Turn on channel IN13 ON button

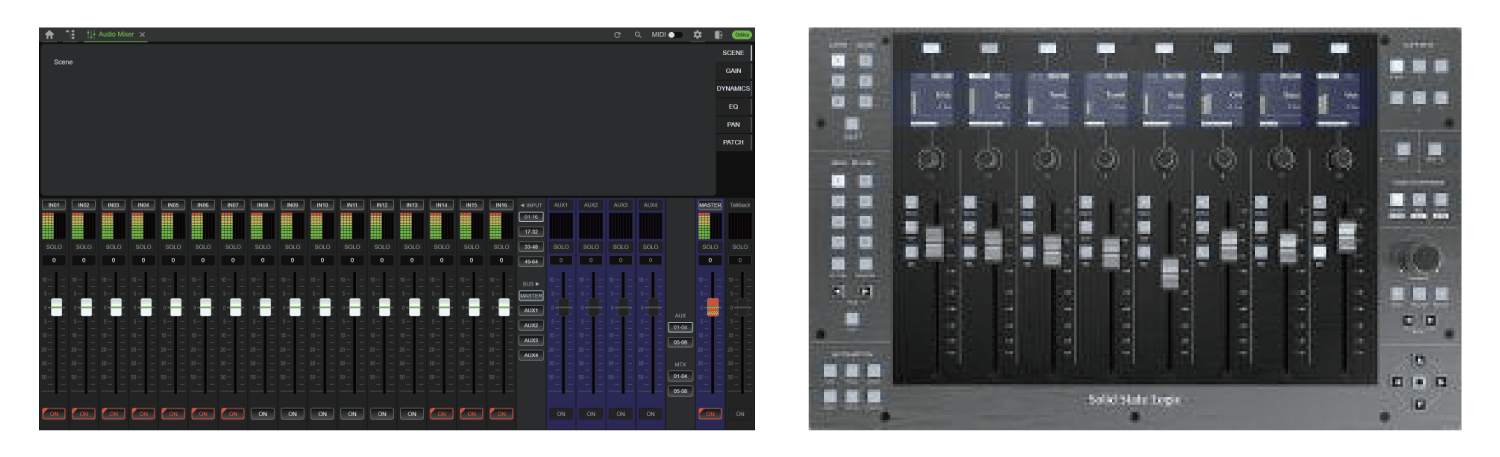click(x=412, y=413)
